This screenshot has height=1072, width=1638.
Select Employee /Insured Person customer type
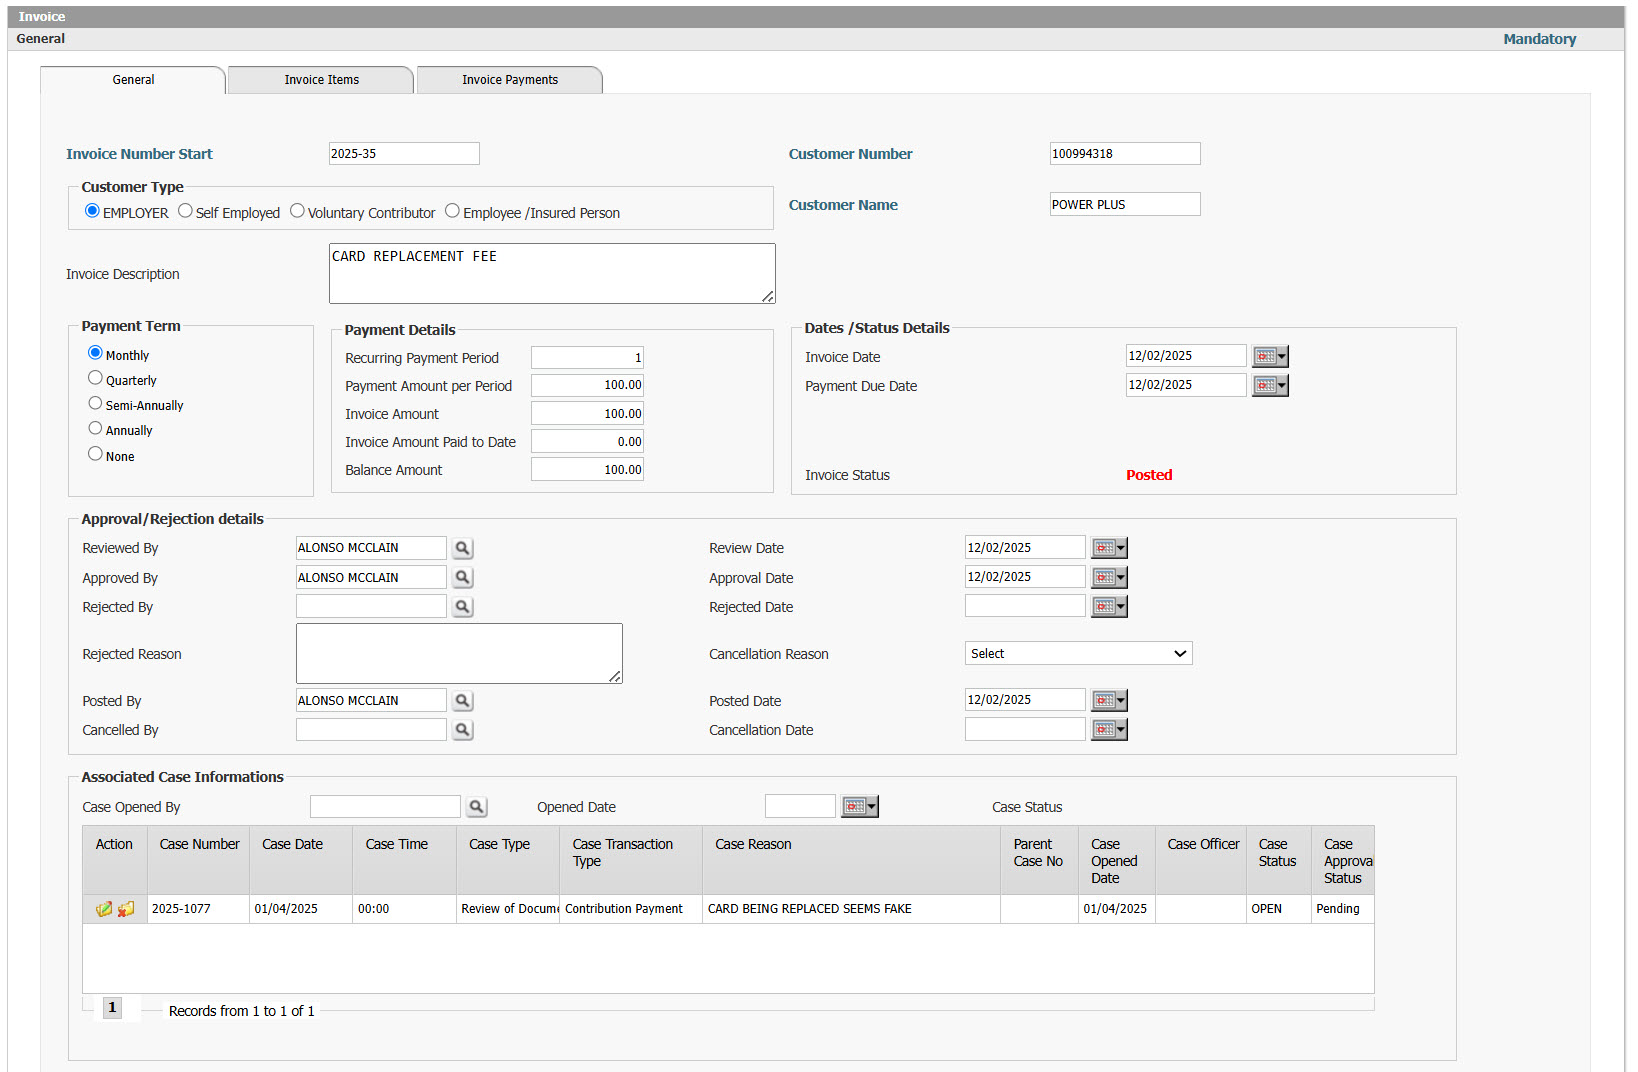coord(452,211)
